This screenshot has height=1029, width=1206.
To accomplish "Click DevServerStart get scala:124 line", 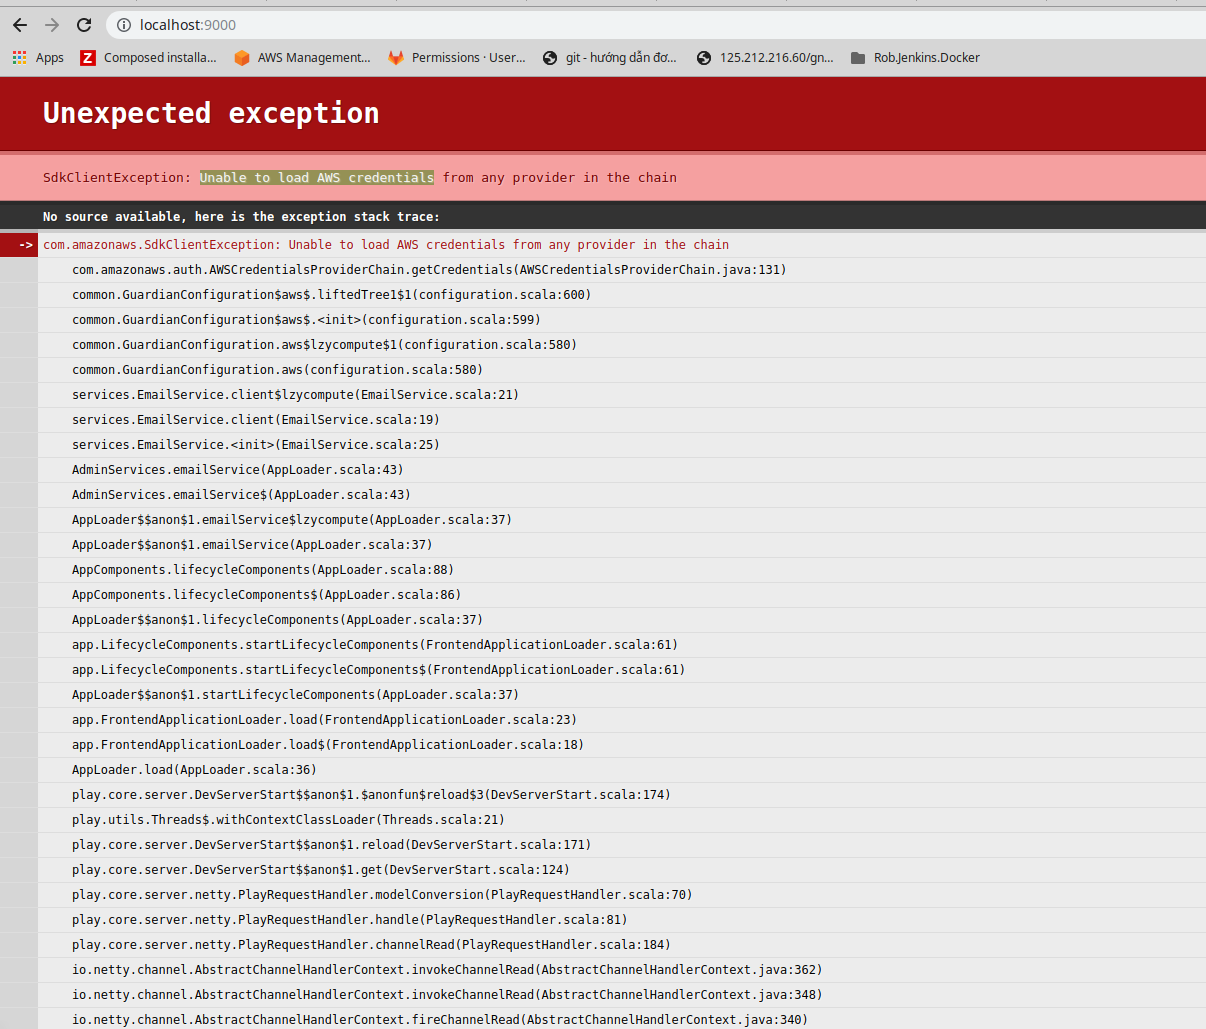I will [321, 870].
